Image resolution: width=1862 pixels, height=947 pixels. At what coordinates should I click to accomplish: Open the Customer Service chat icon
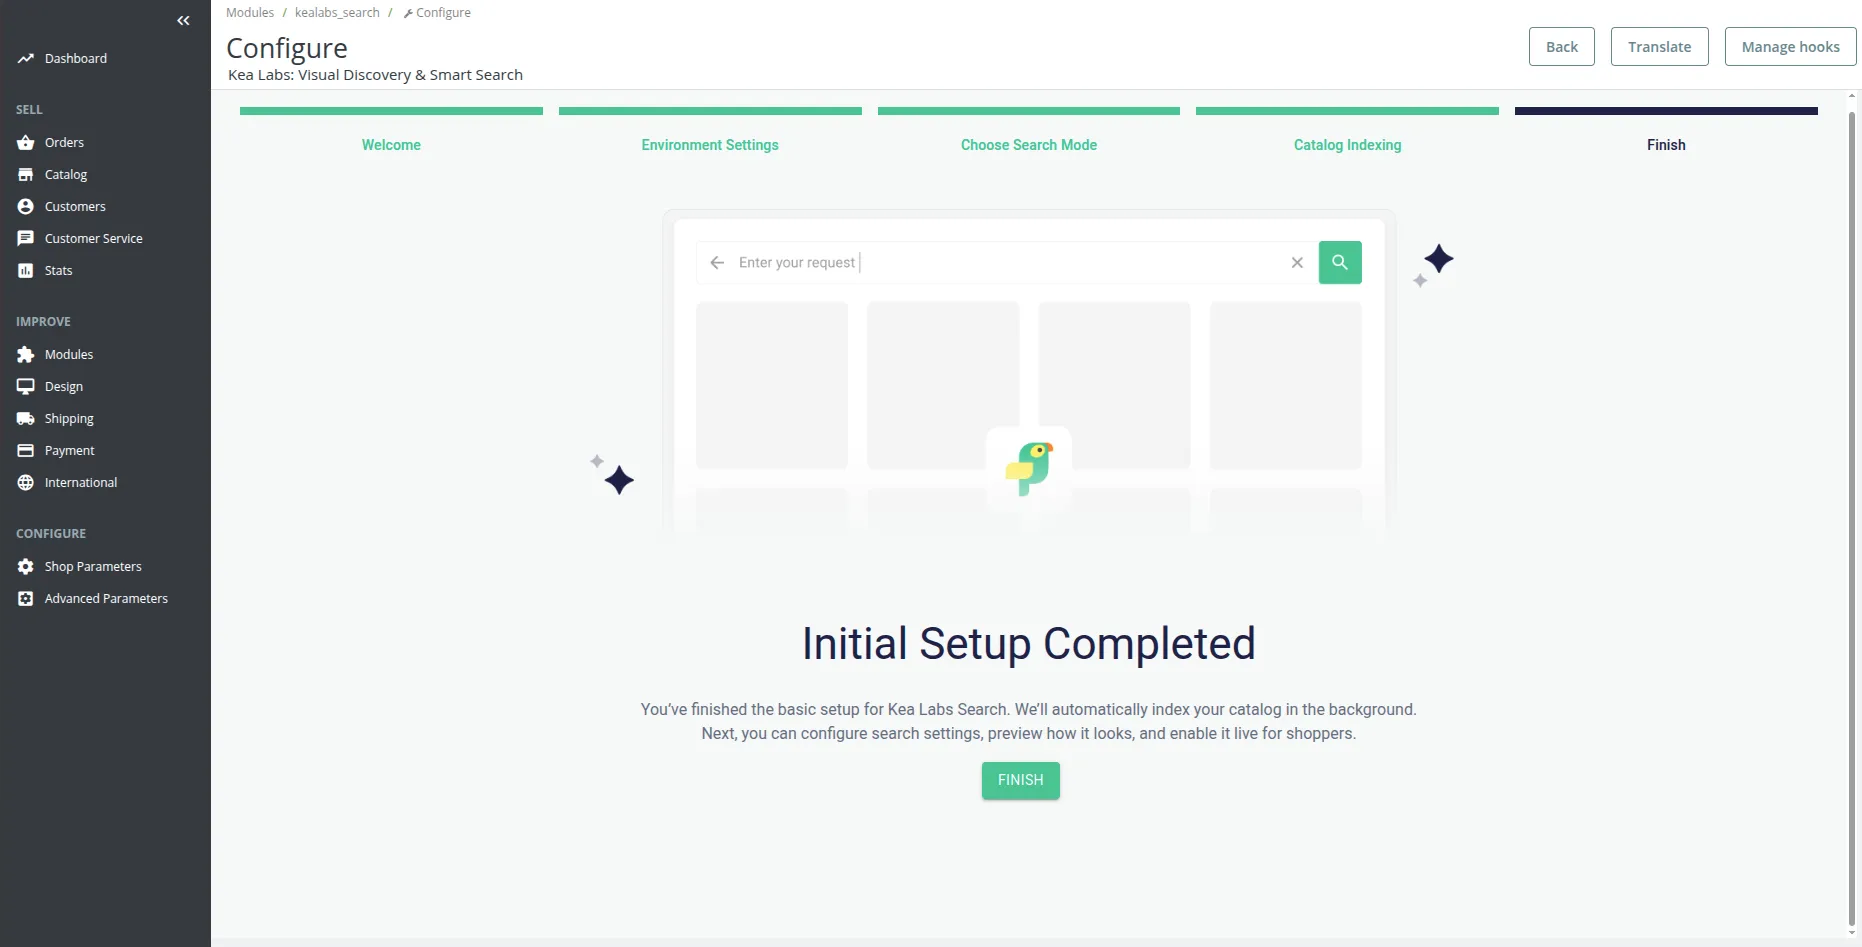click(x=26, y=239)
